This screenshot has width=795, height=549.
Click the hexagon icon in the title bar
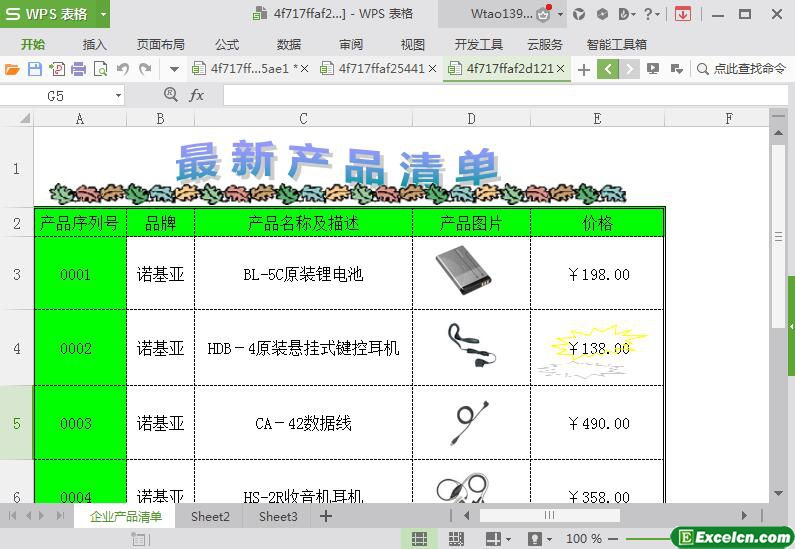[x=602, y=14]
